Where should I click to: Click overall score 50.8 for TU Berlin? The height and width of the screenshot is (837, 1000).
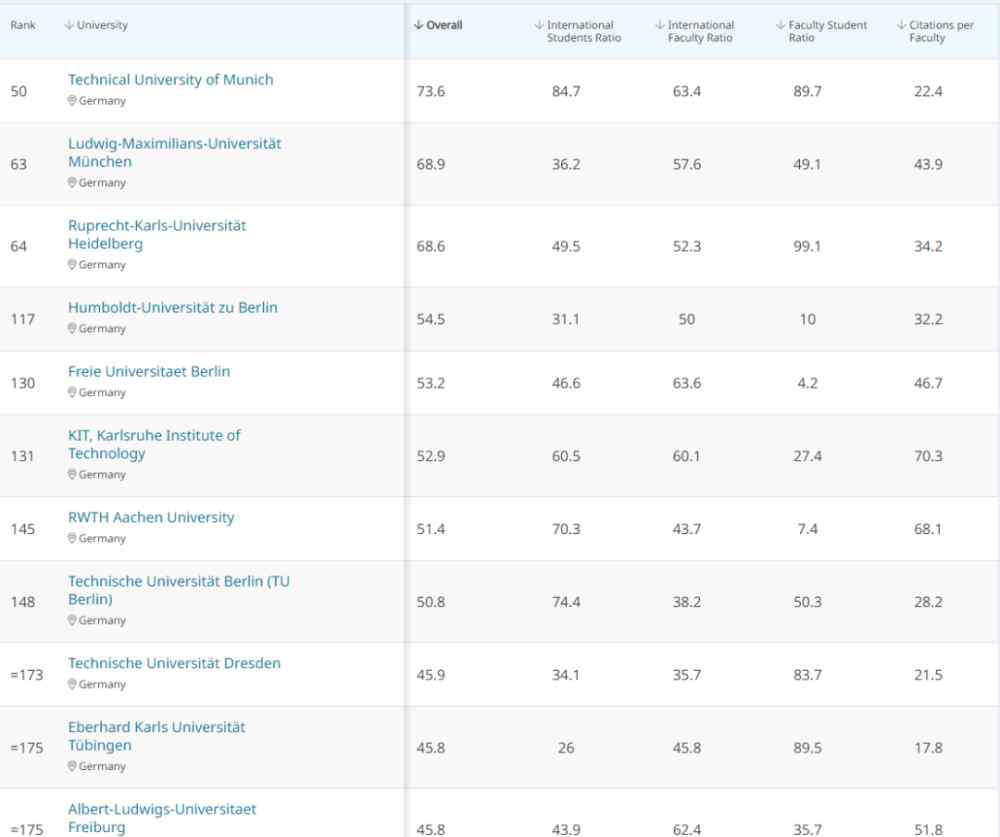[x=430, y=602]
